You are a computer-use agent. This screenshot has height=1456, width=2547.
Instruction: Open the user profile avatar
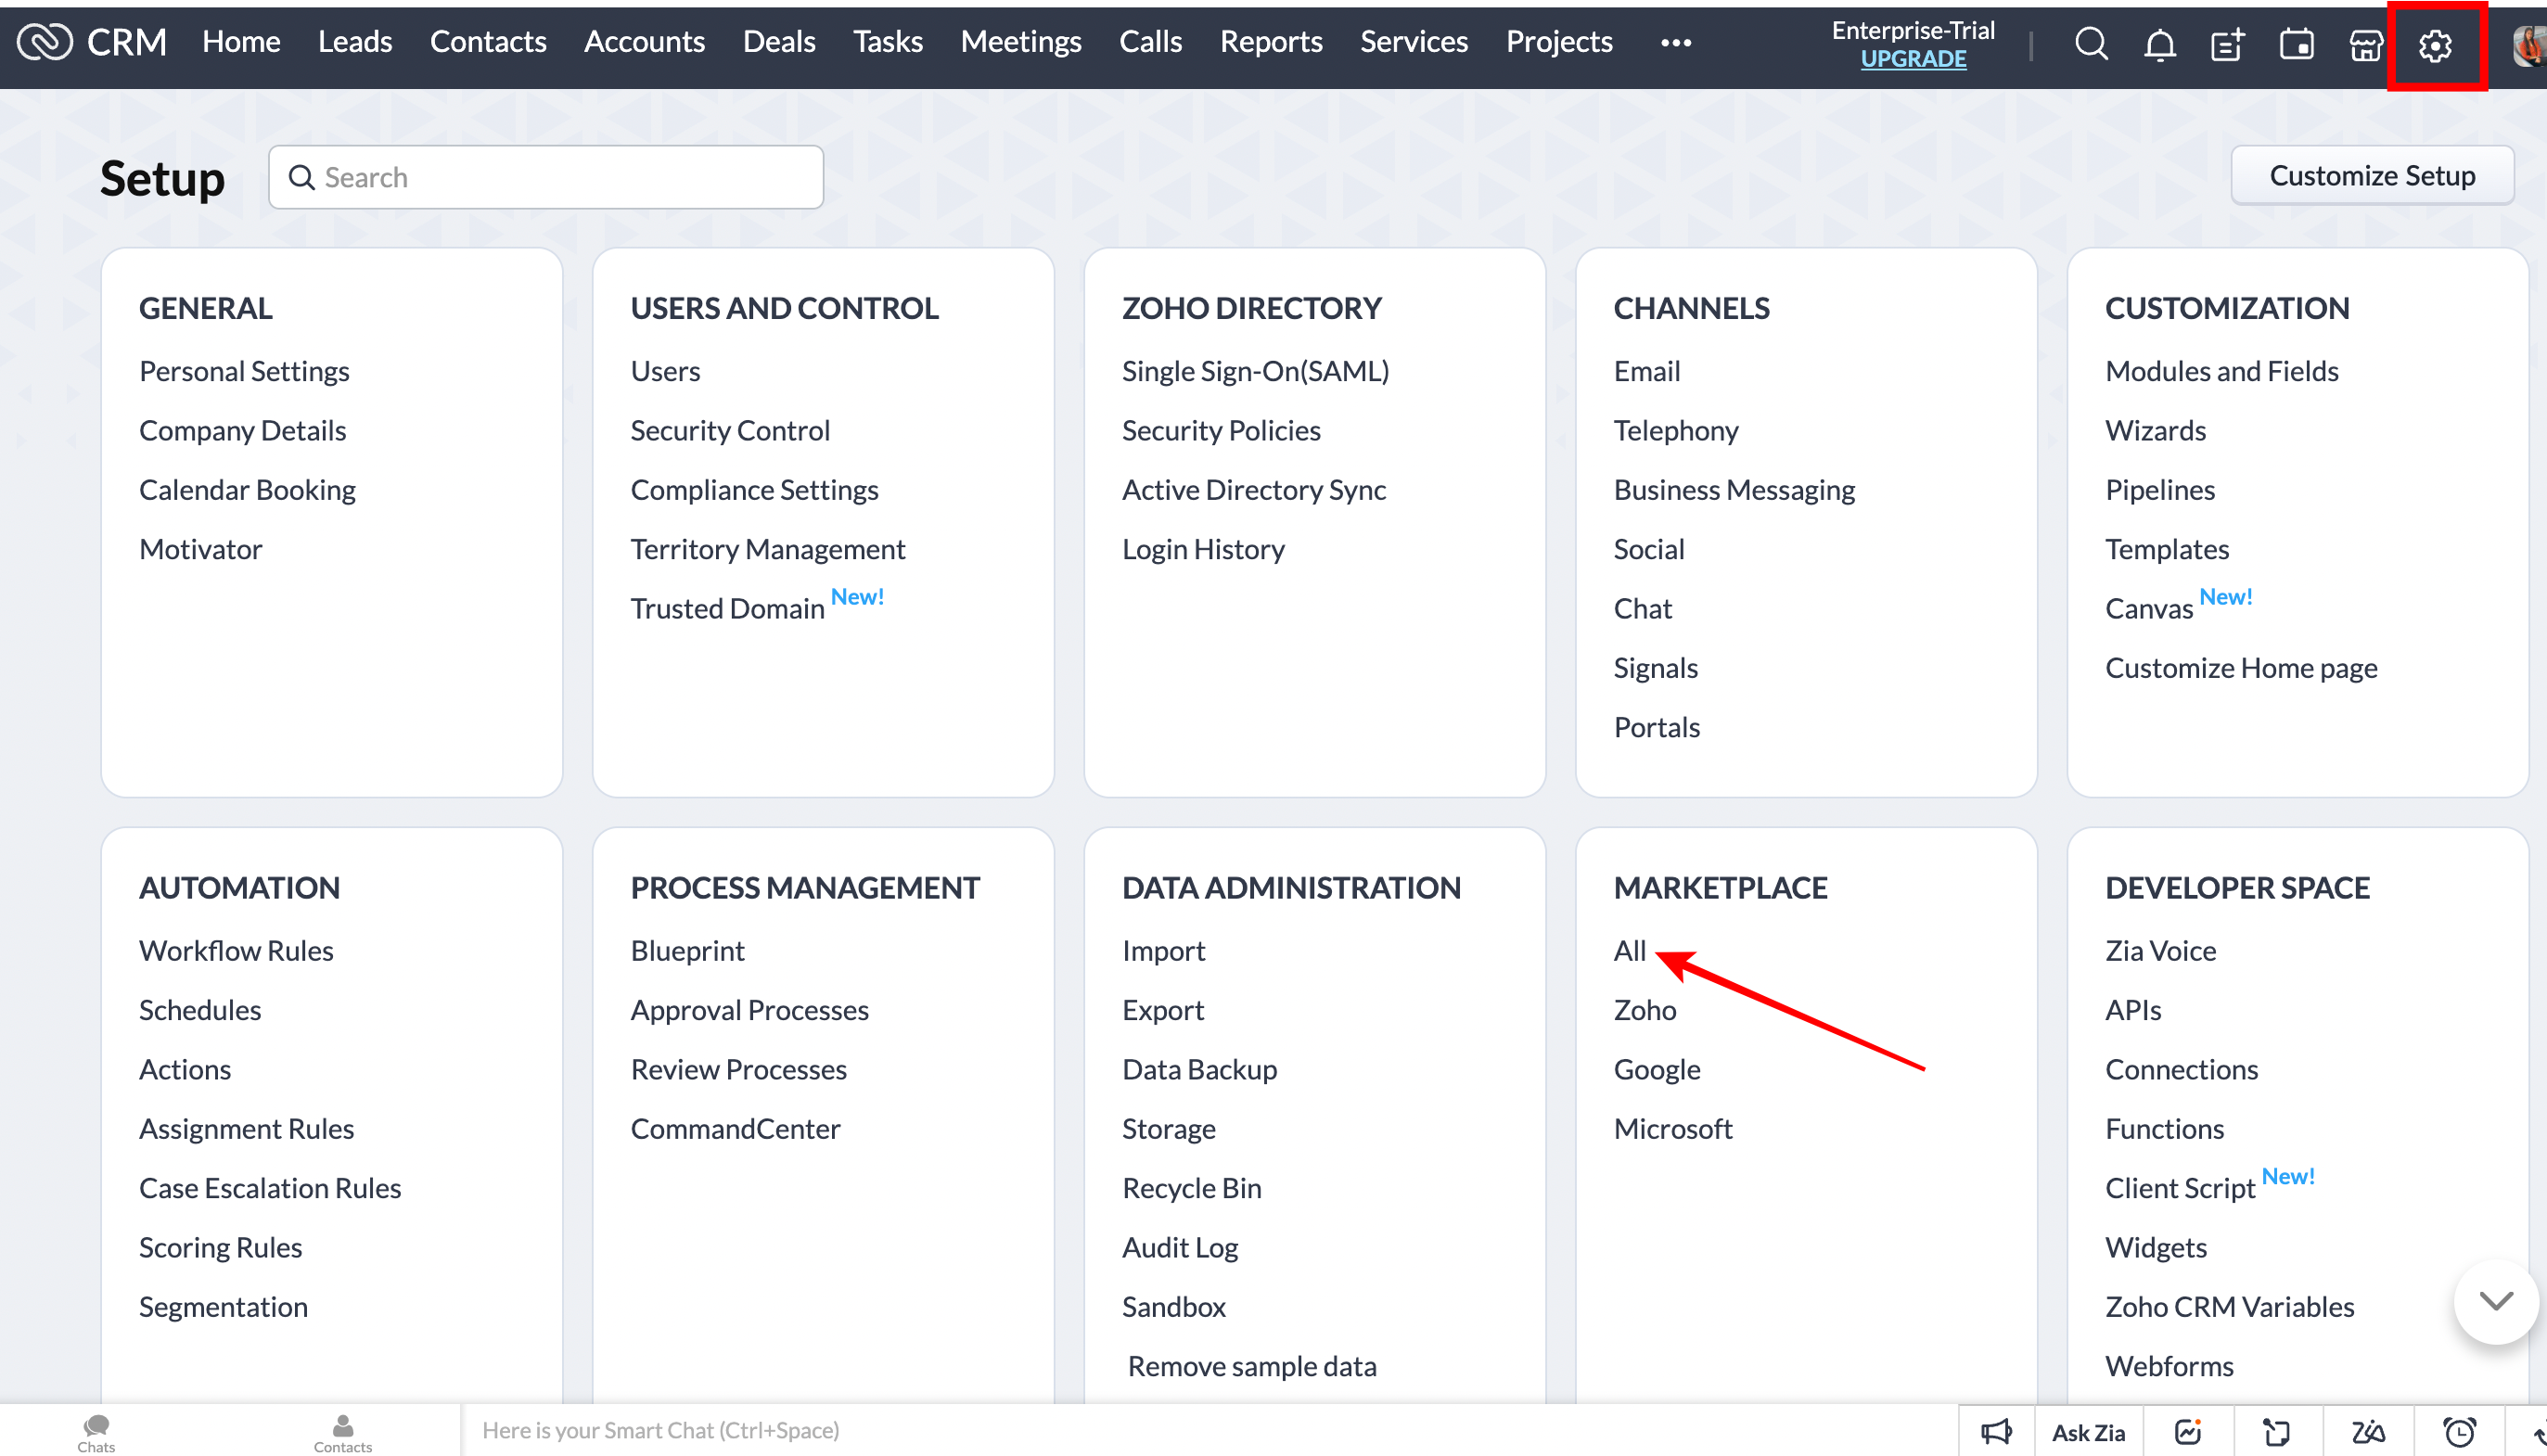2530,45
